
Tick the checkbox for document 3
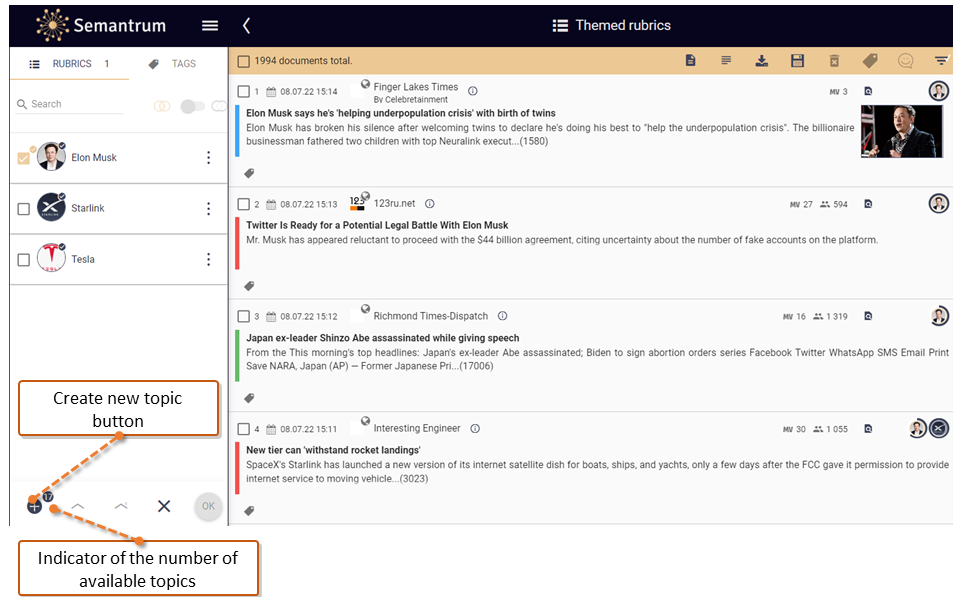pos(244,316)
